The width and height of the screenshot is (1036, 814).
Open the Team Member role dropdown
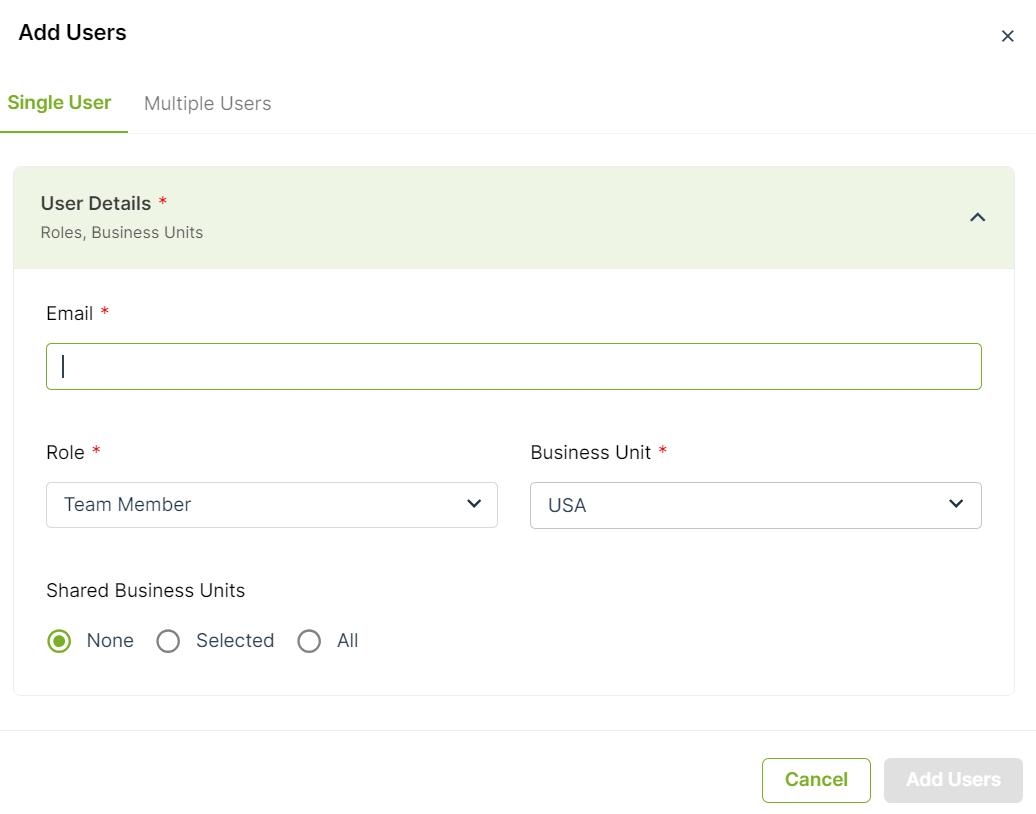pyautogui.click(x=272, y=505)
